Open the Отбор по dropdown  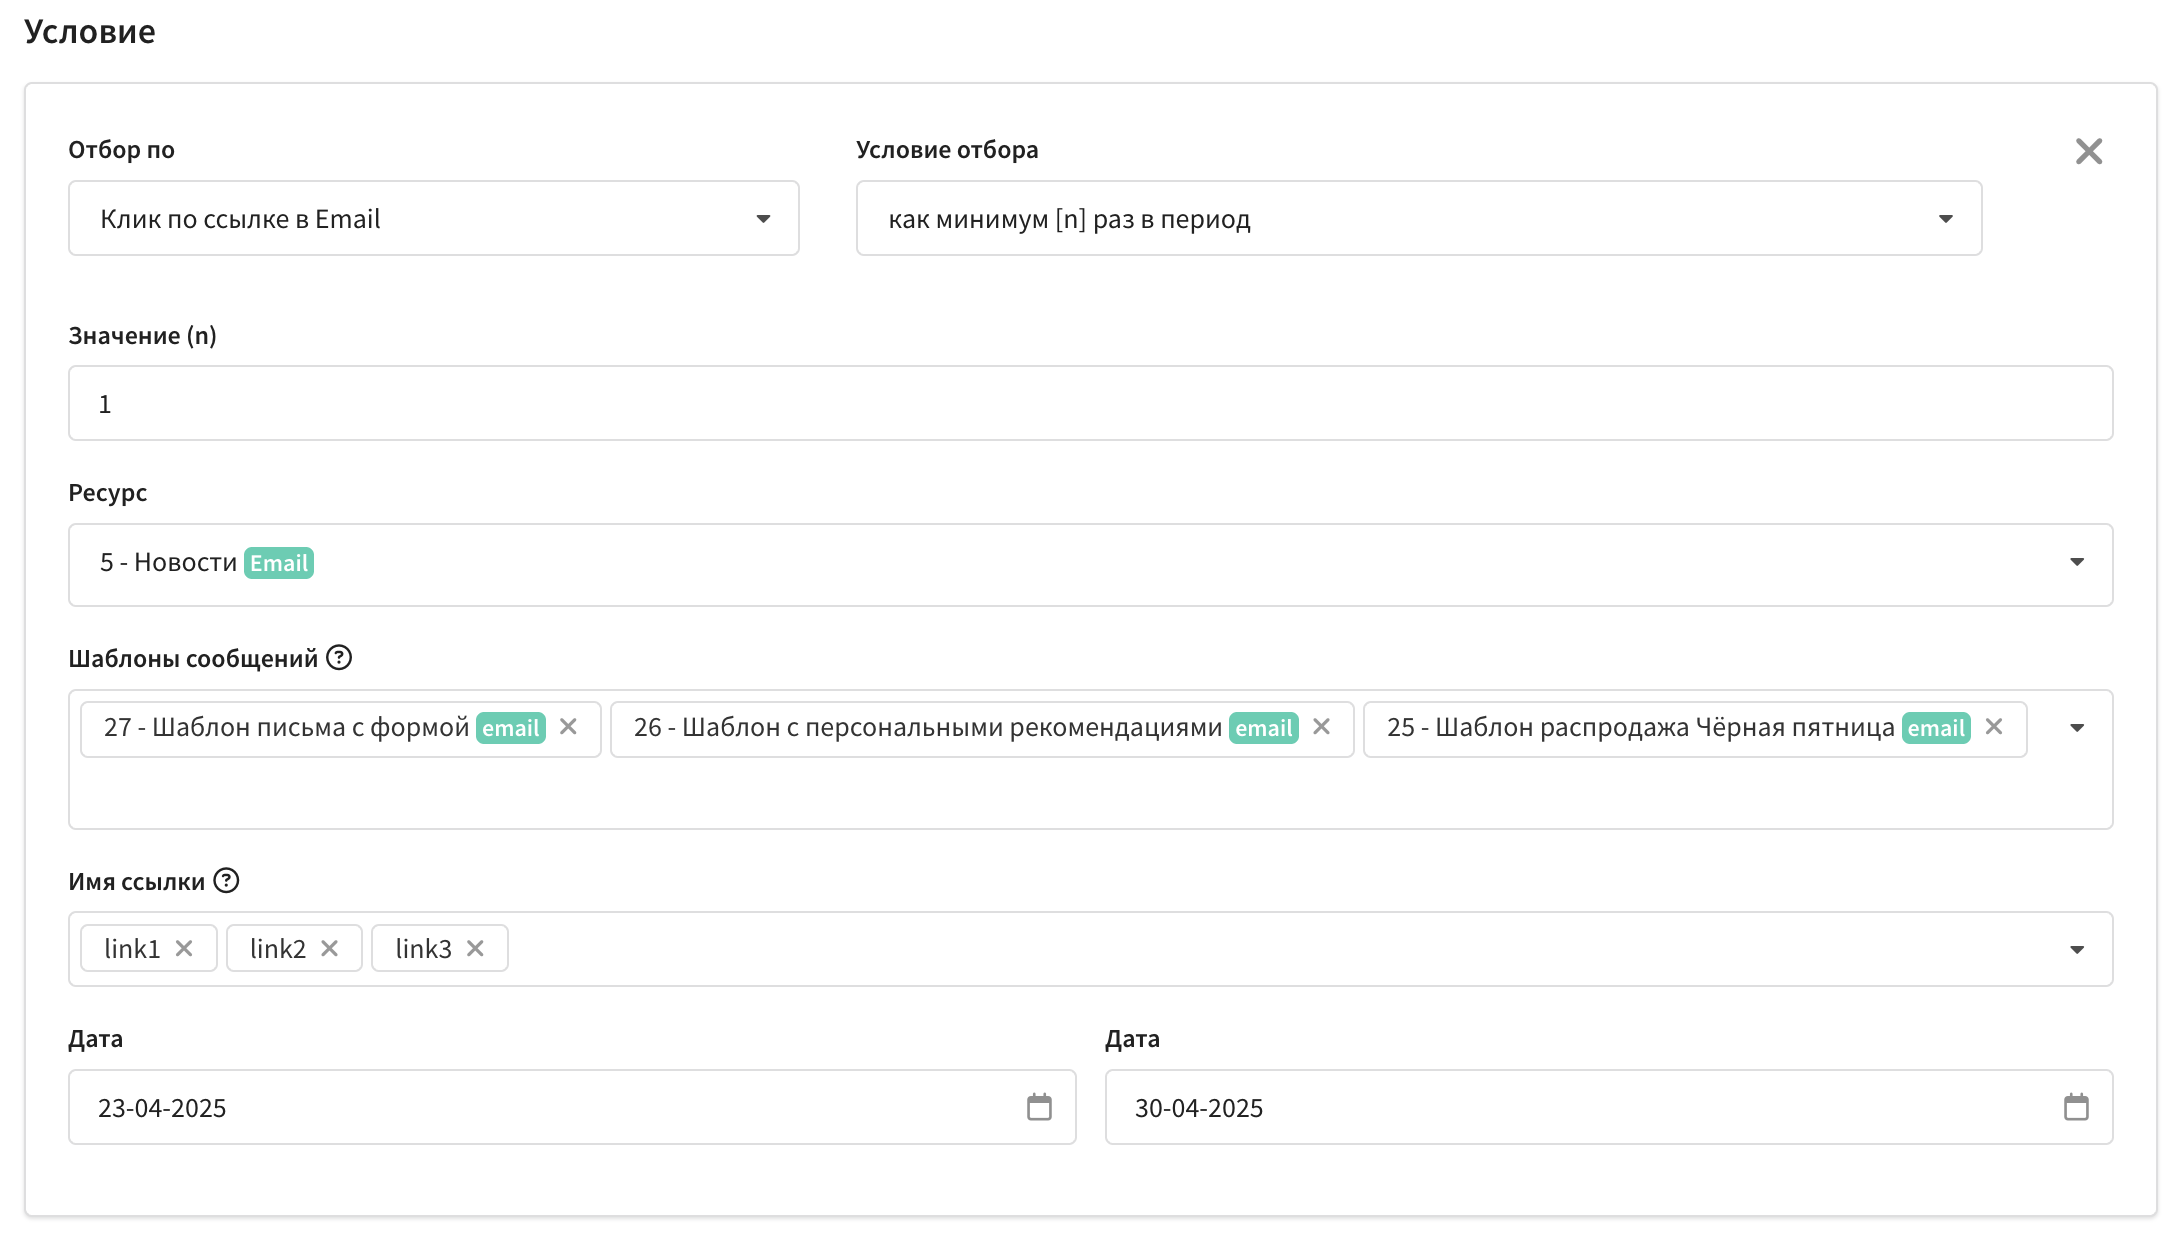pos(433,218)
